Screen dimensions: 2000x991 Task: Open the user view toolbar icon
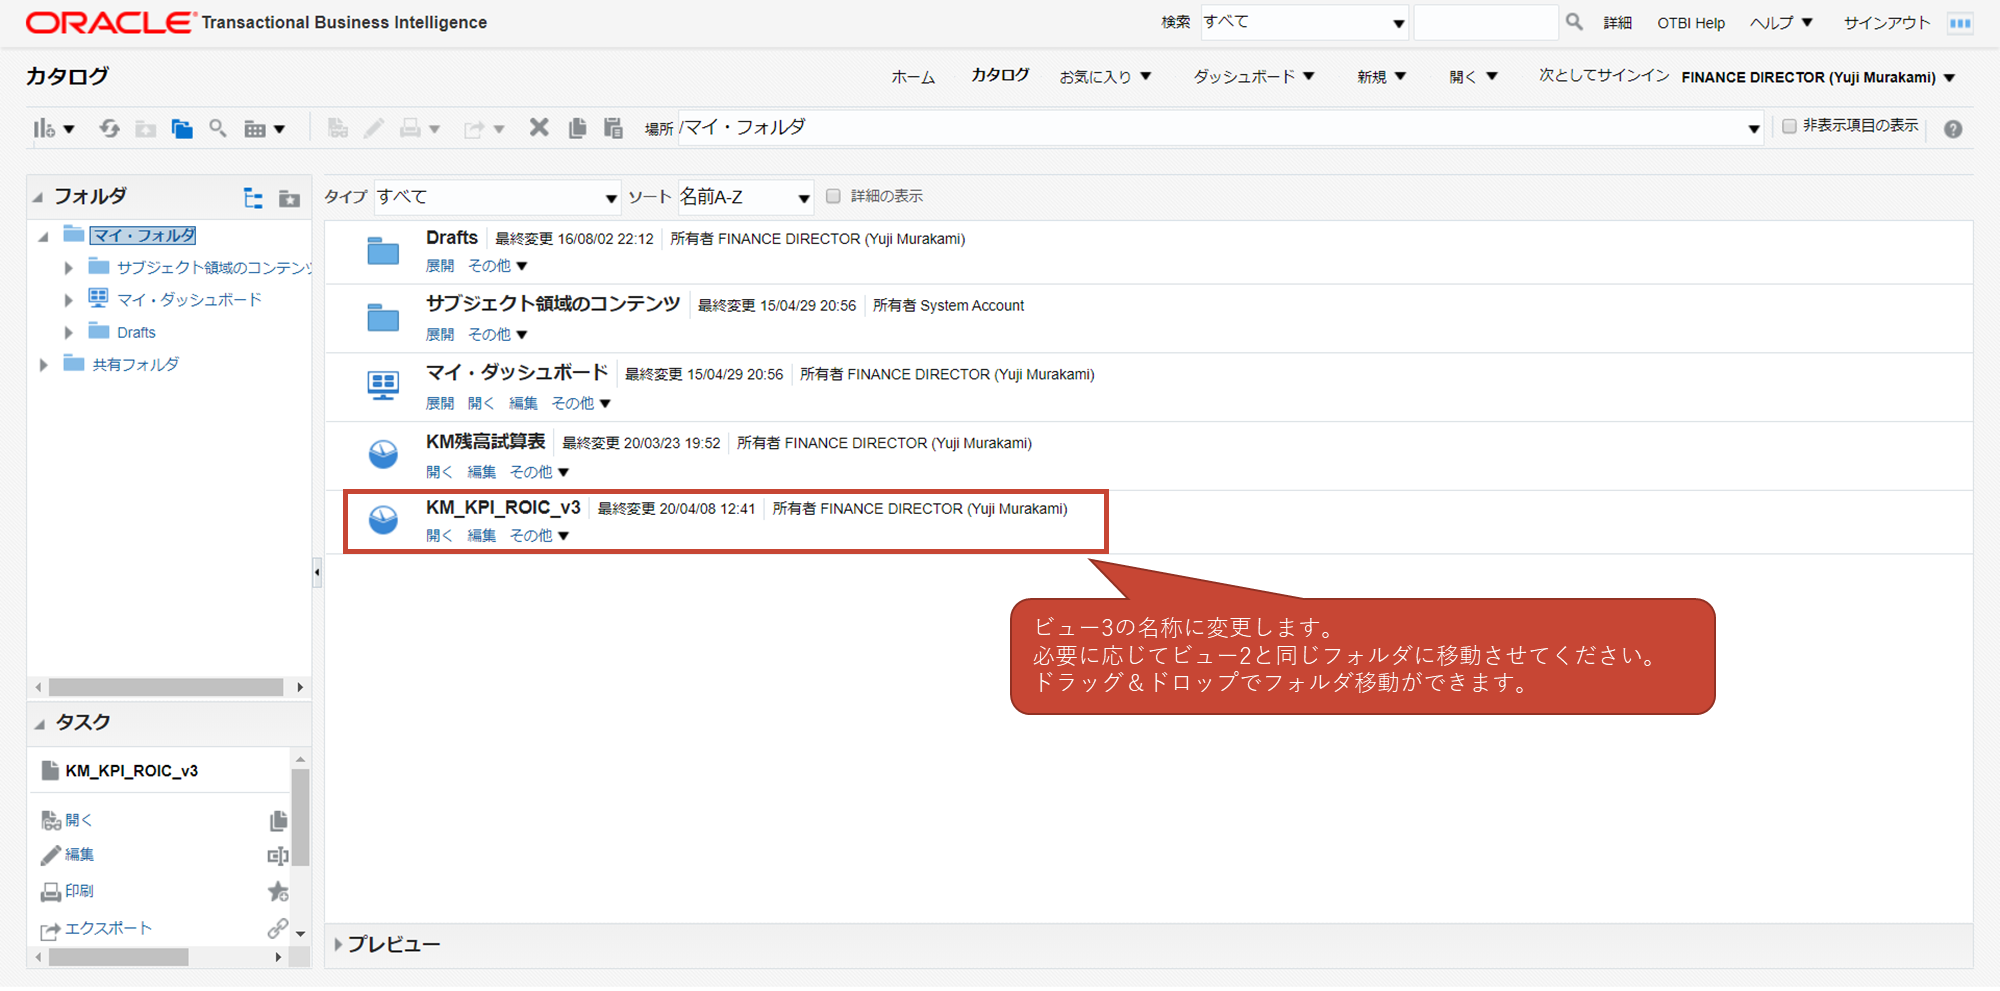[x=53, y=128]
